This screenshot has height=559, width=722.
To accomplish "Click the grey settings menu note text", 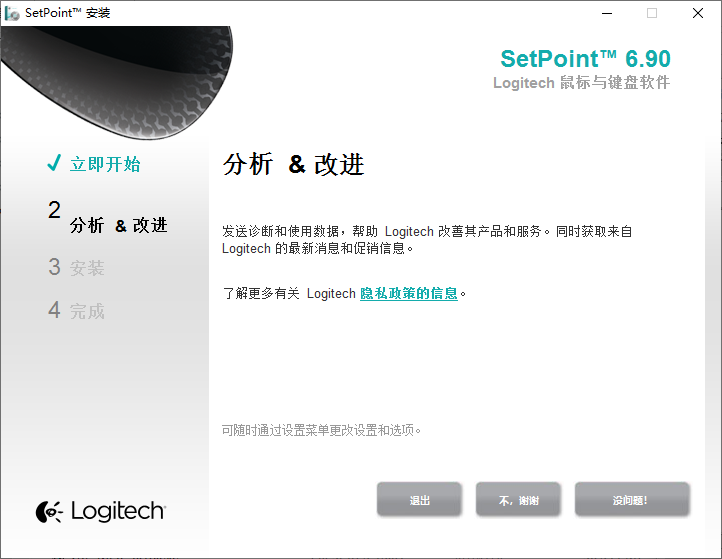I will point(321,431).
